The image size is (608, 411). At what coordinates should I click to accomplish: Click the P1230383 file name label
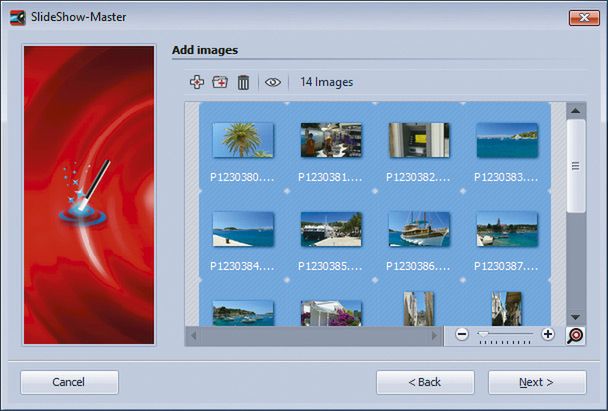click(506, 178)
